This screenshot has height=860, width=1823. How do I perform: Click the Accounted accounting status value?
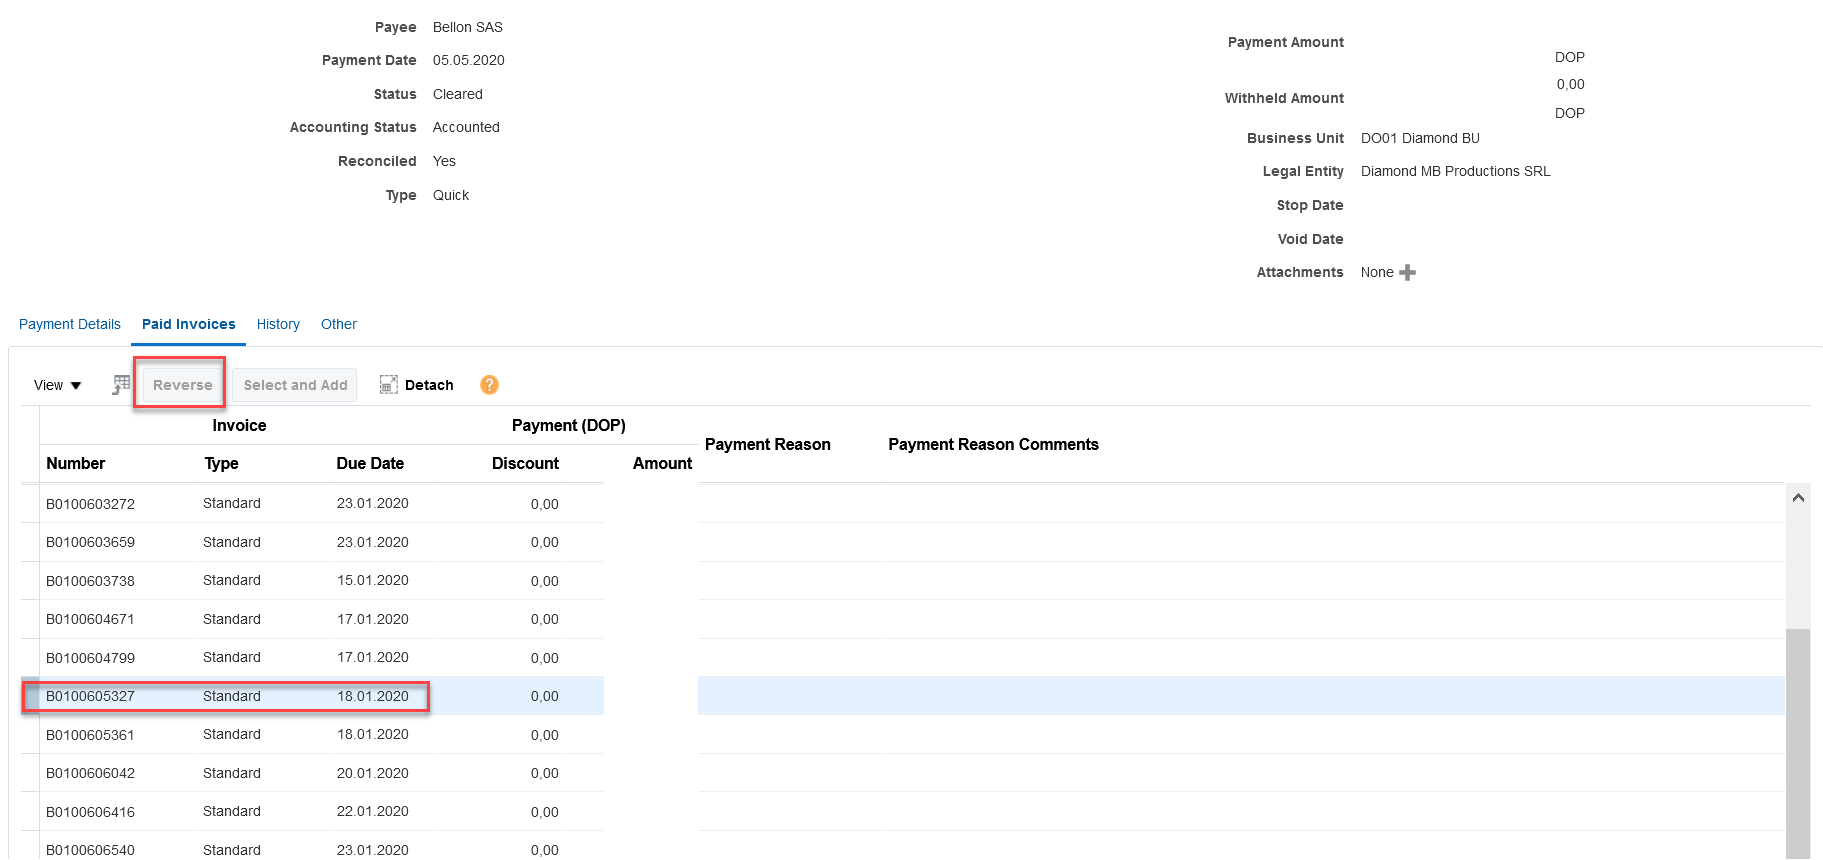tap(466, 127)
